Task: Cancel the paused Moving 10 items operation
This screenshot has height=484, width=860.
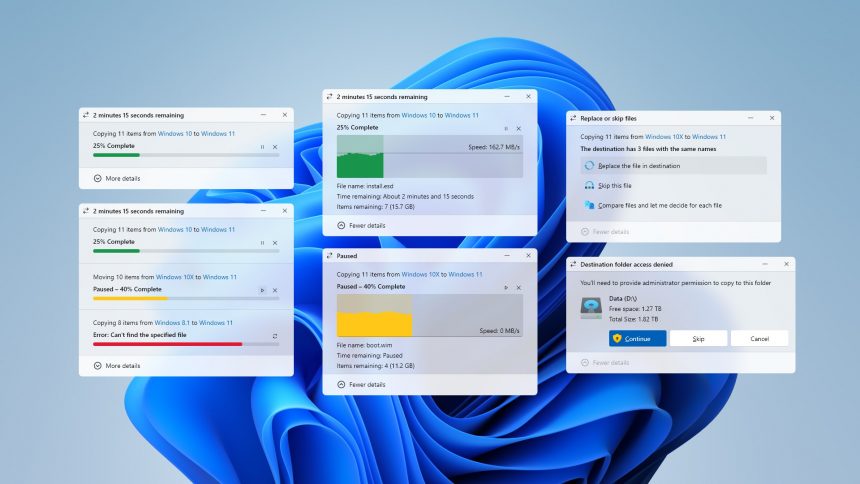Action: point(275,290)
